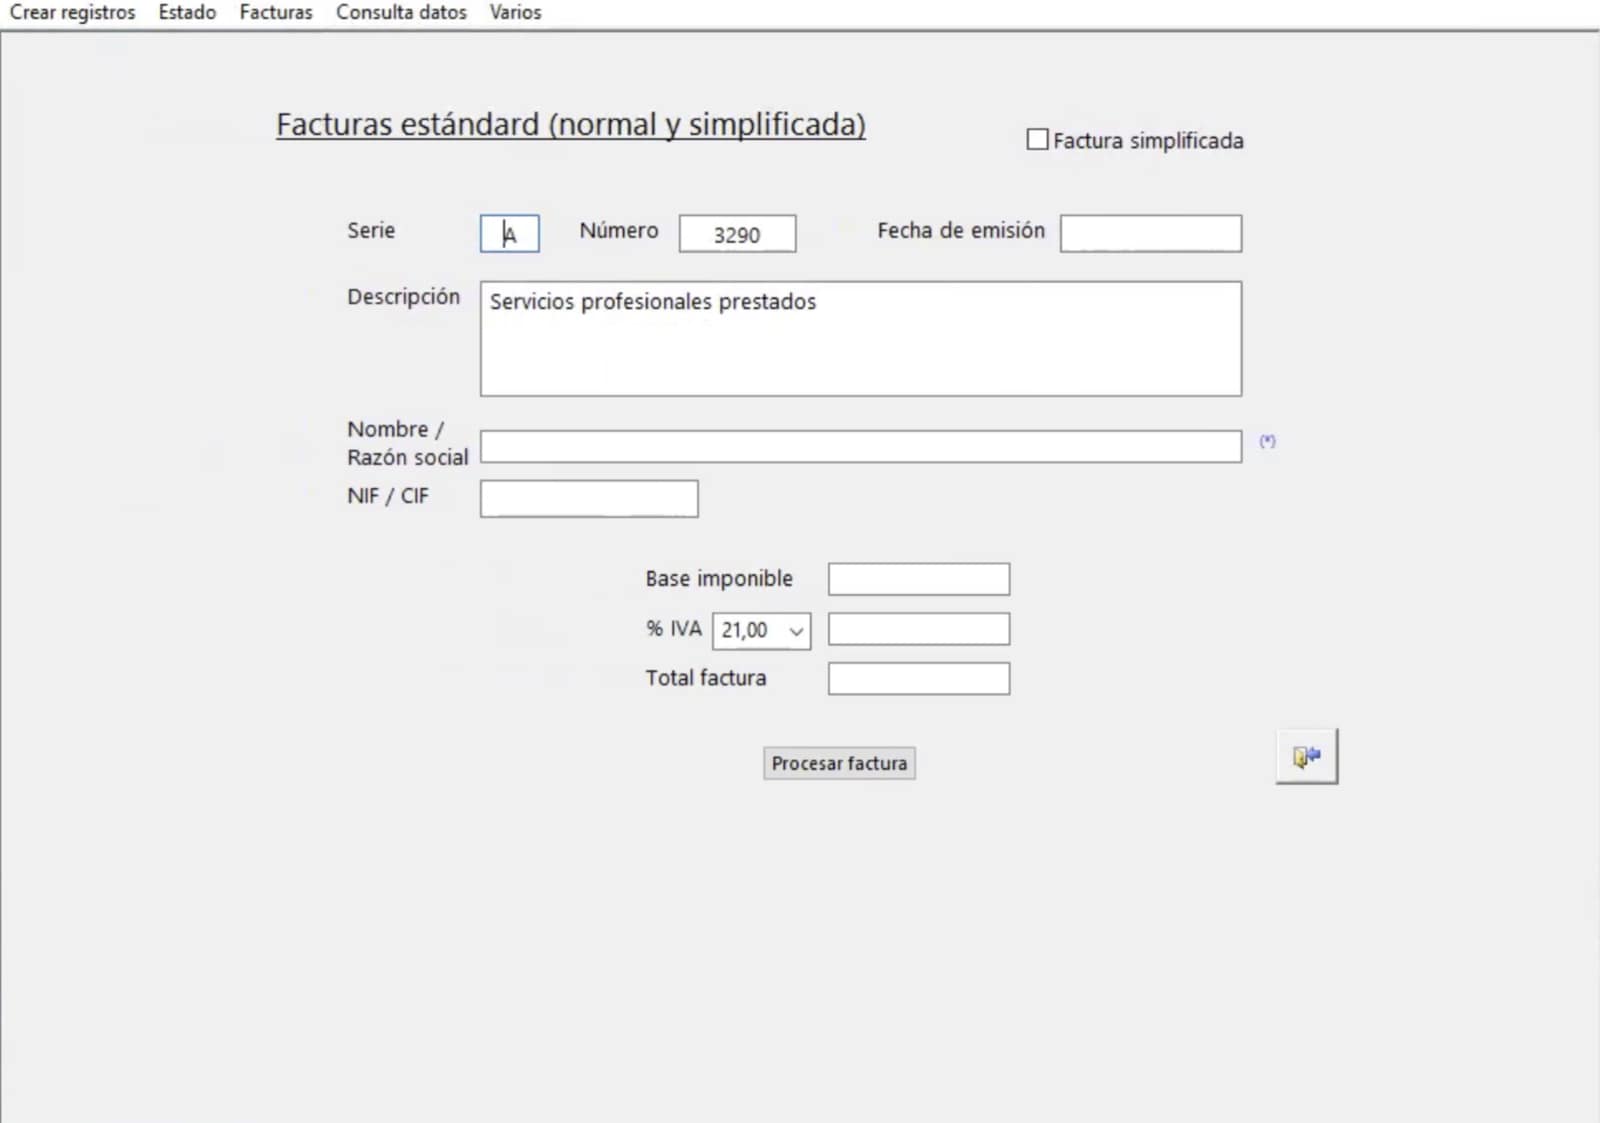Open the Crear registros menu
This screenshot has width=1600, height=1123.
(x=72, y=13)
